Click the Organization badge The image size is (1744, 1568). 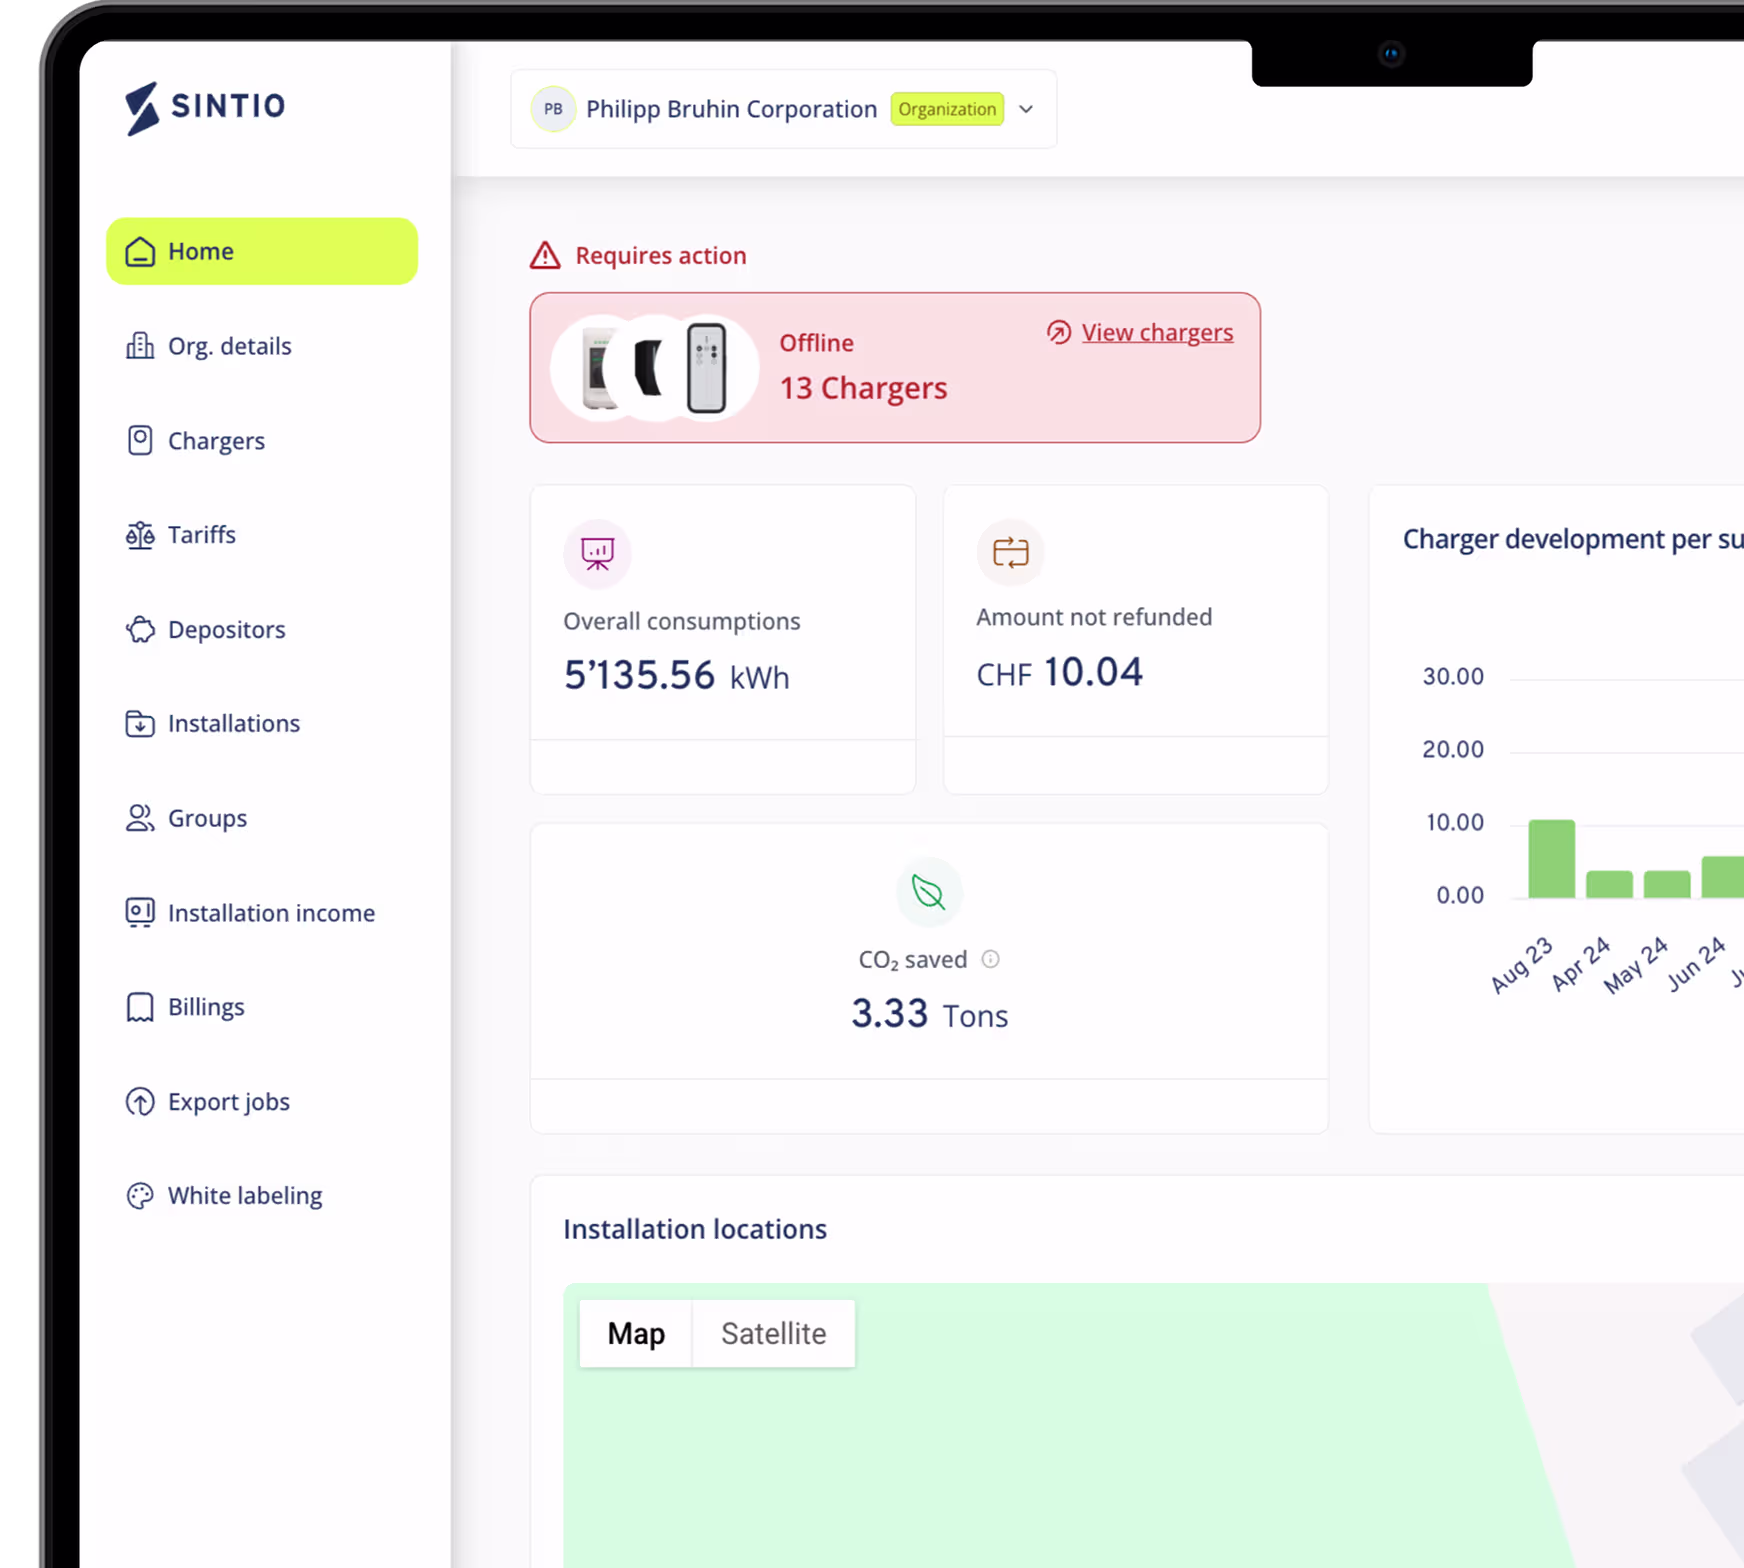(x=947, y=109)
